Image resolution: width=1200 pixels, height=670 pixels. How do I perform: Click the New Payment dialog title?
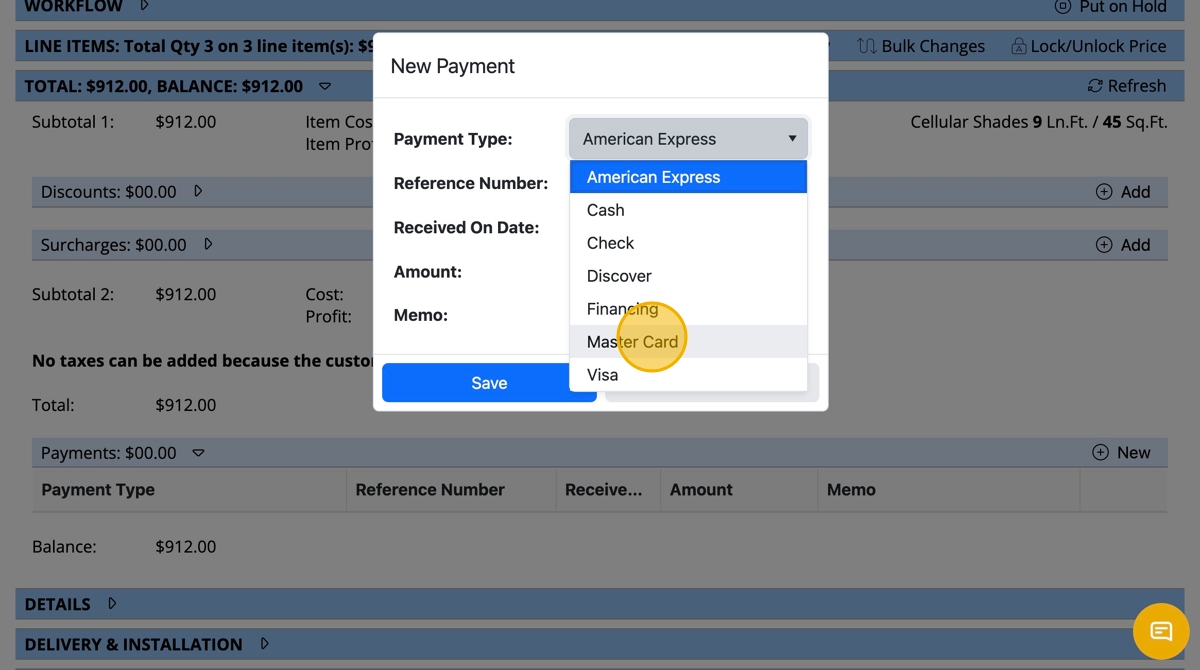452,66
